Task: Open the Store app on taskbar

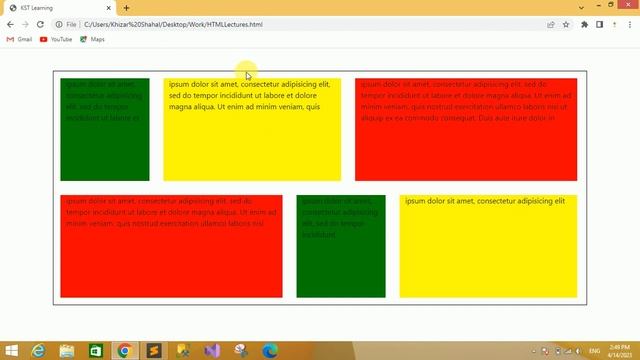Action: point(96,351)
